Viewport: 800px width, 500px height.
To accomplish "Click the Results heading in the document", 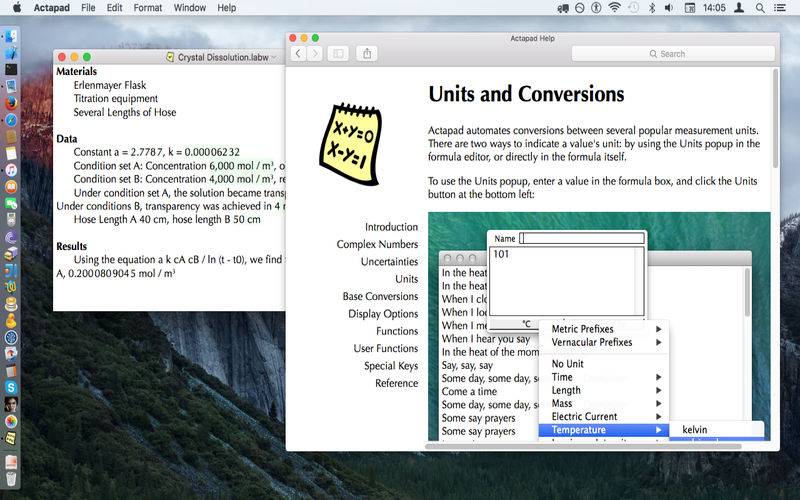I will coord(71,246).
